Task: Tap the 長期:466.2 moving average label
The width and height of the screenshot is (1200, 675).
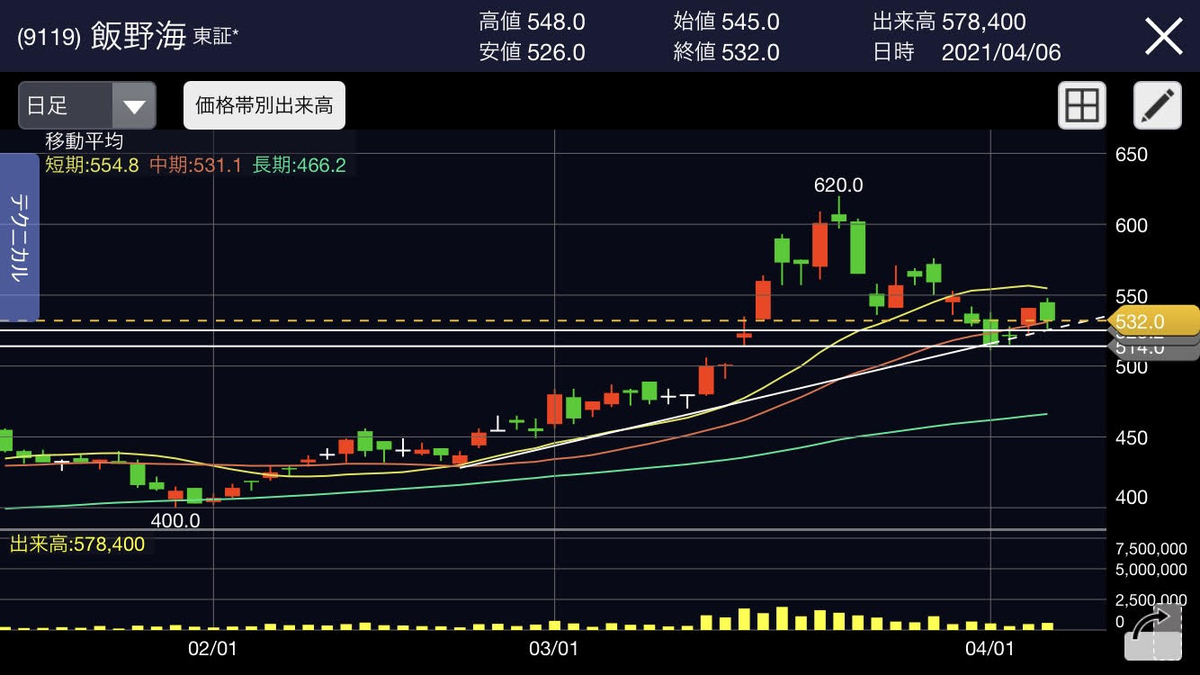Action: [299, 165]
